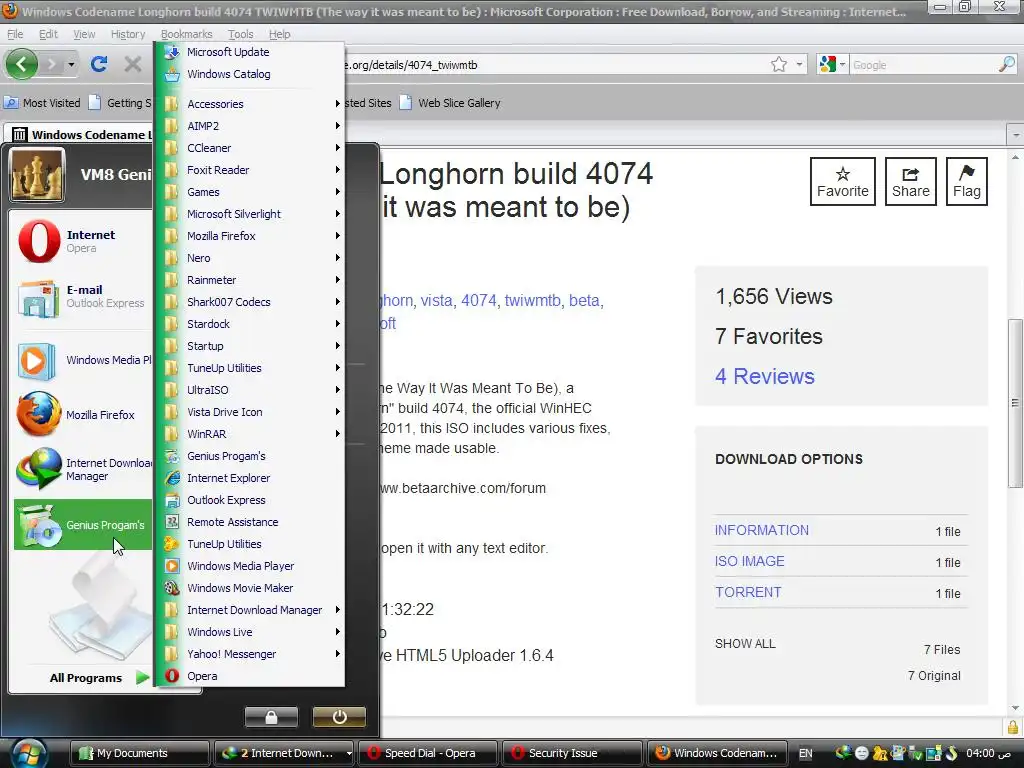Open Windows Catalog entry
The width and height of the screenshot is (1024, 768).
click(248, 74)
